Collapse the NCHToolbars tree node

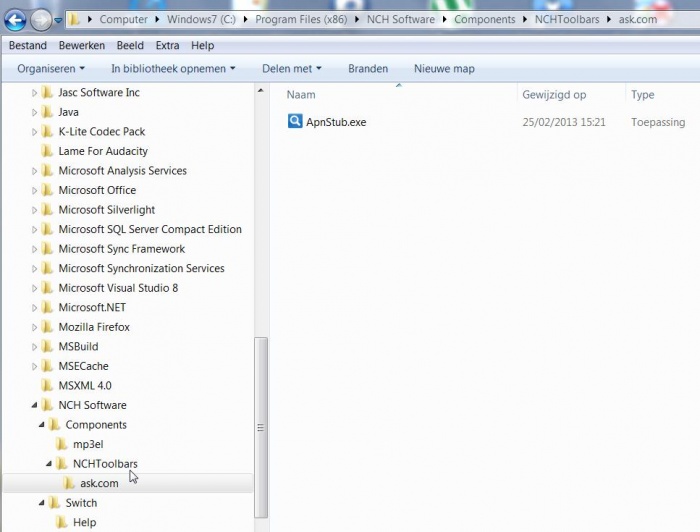coord(49,464)
